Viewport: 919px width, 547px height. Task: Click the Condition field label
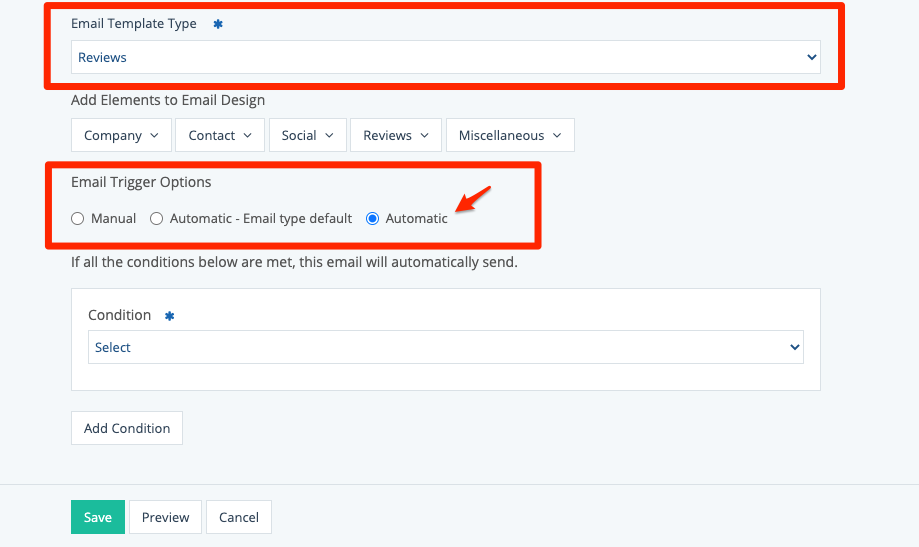point(119,315)
